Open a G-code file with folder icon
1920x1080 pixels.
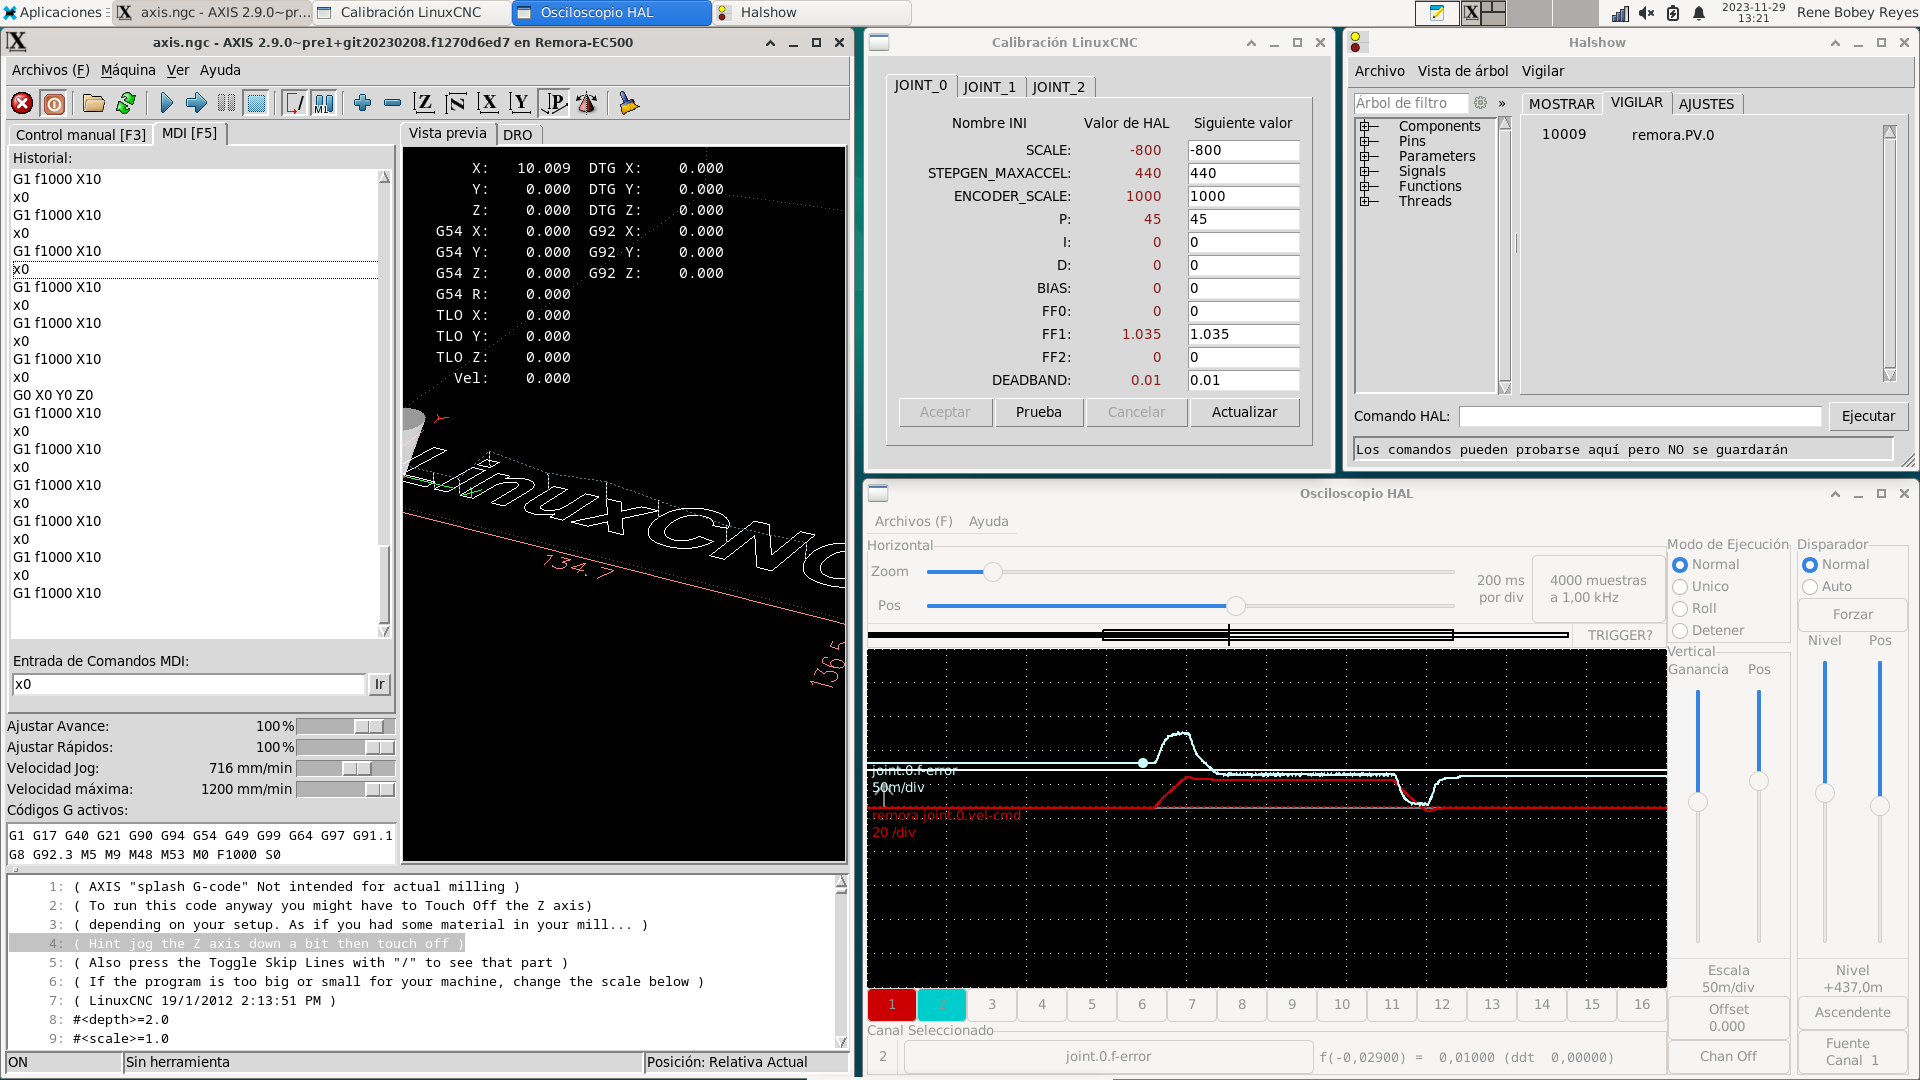tap(94, 103)
